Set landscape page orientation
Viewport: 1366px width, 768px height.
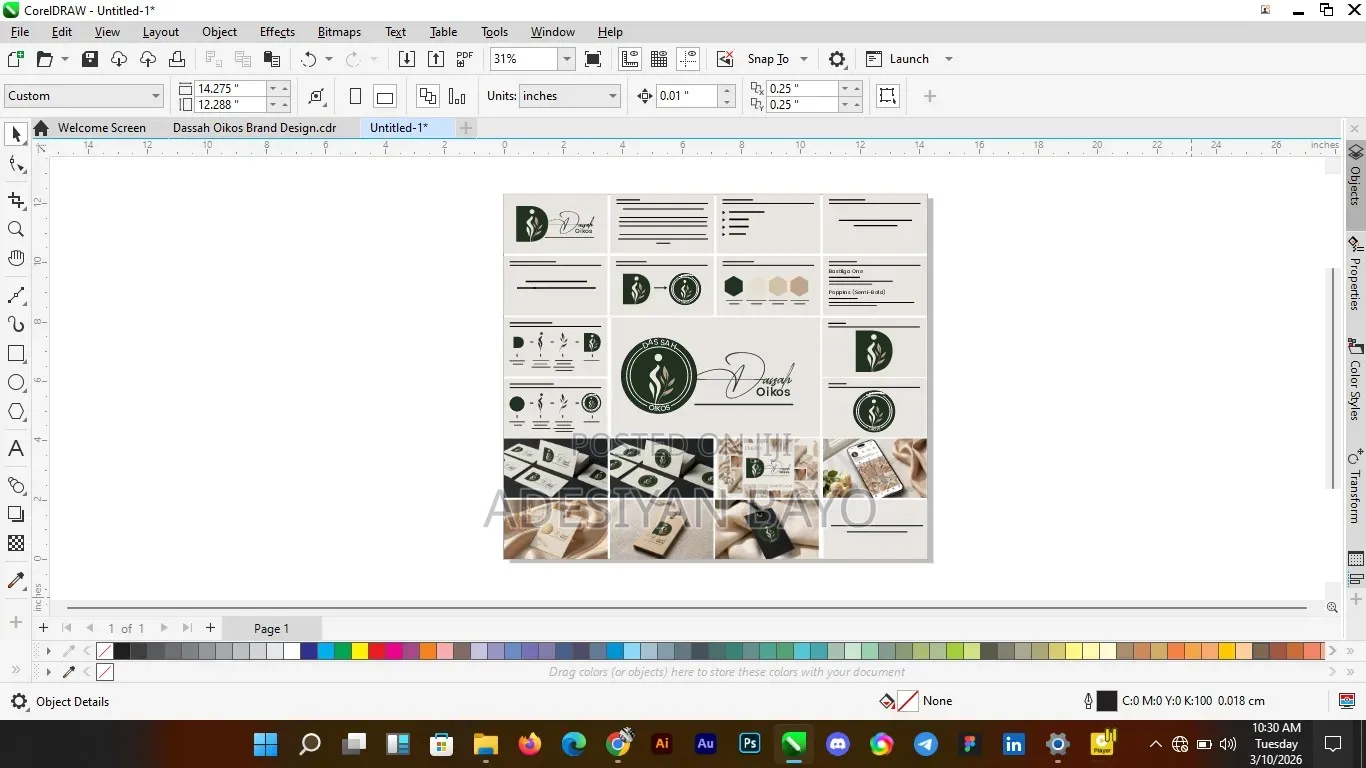(385, 96)
